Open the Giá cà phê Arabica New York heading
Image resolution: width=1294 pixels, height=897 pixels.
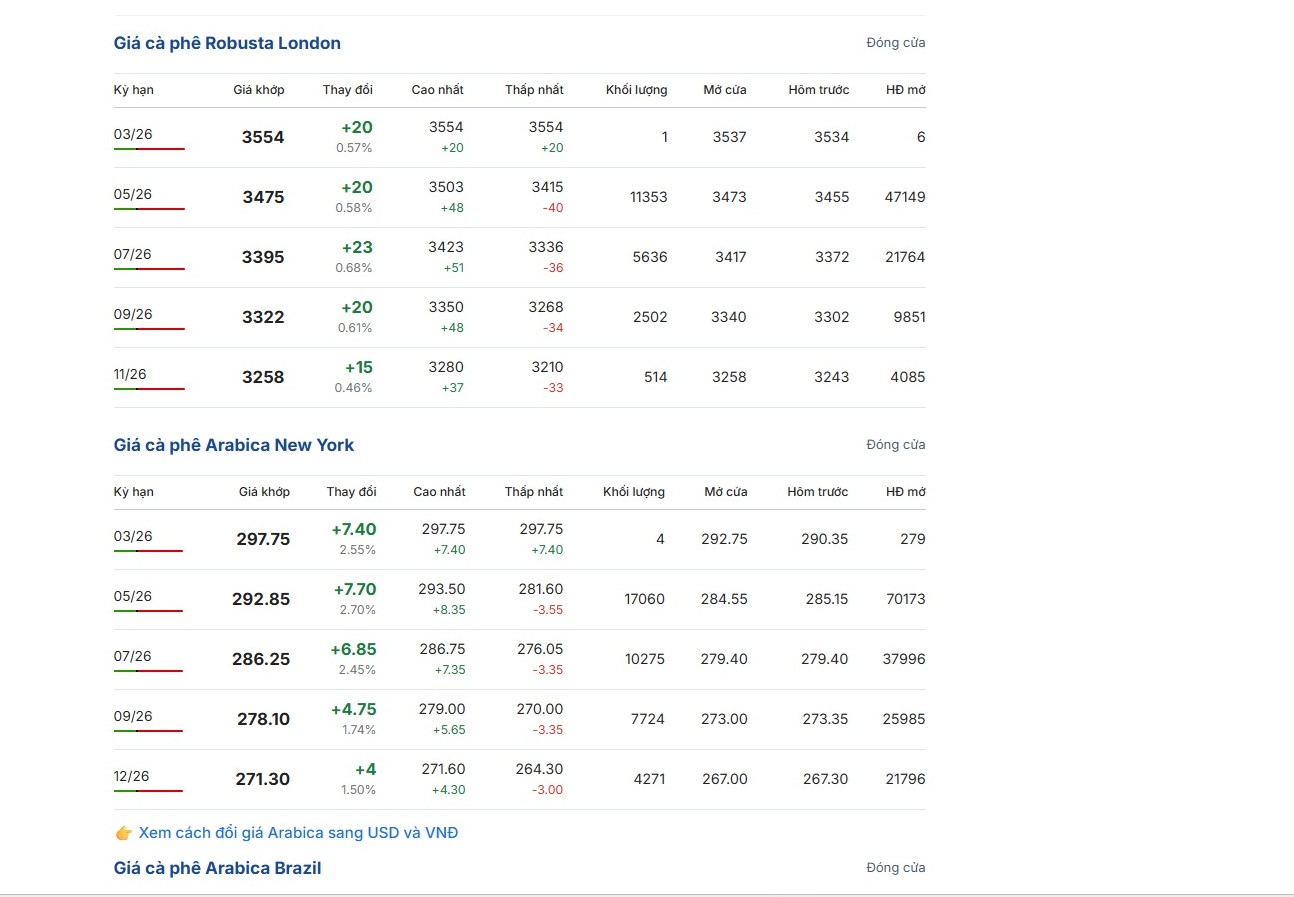tap(234, 445)
